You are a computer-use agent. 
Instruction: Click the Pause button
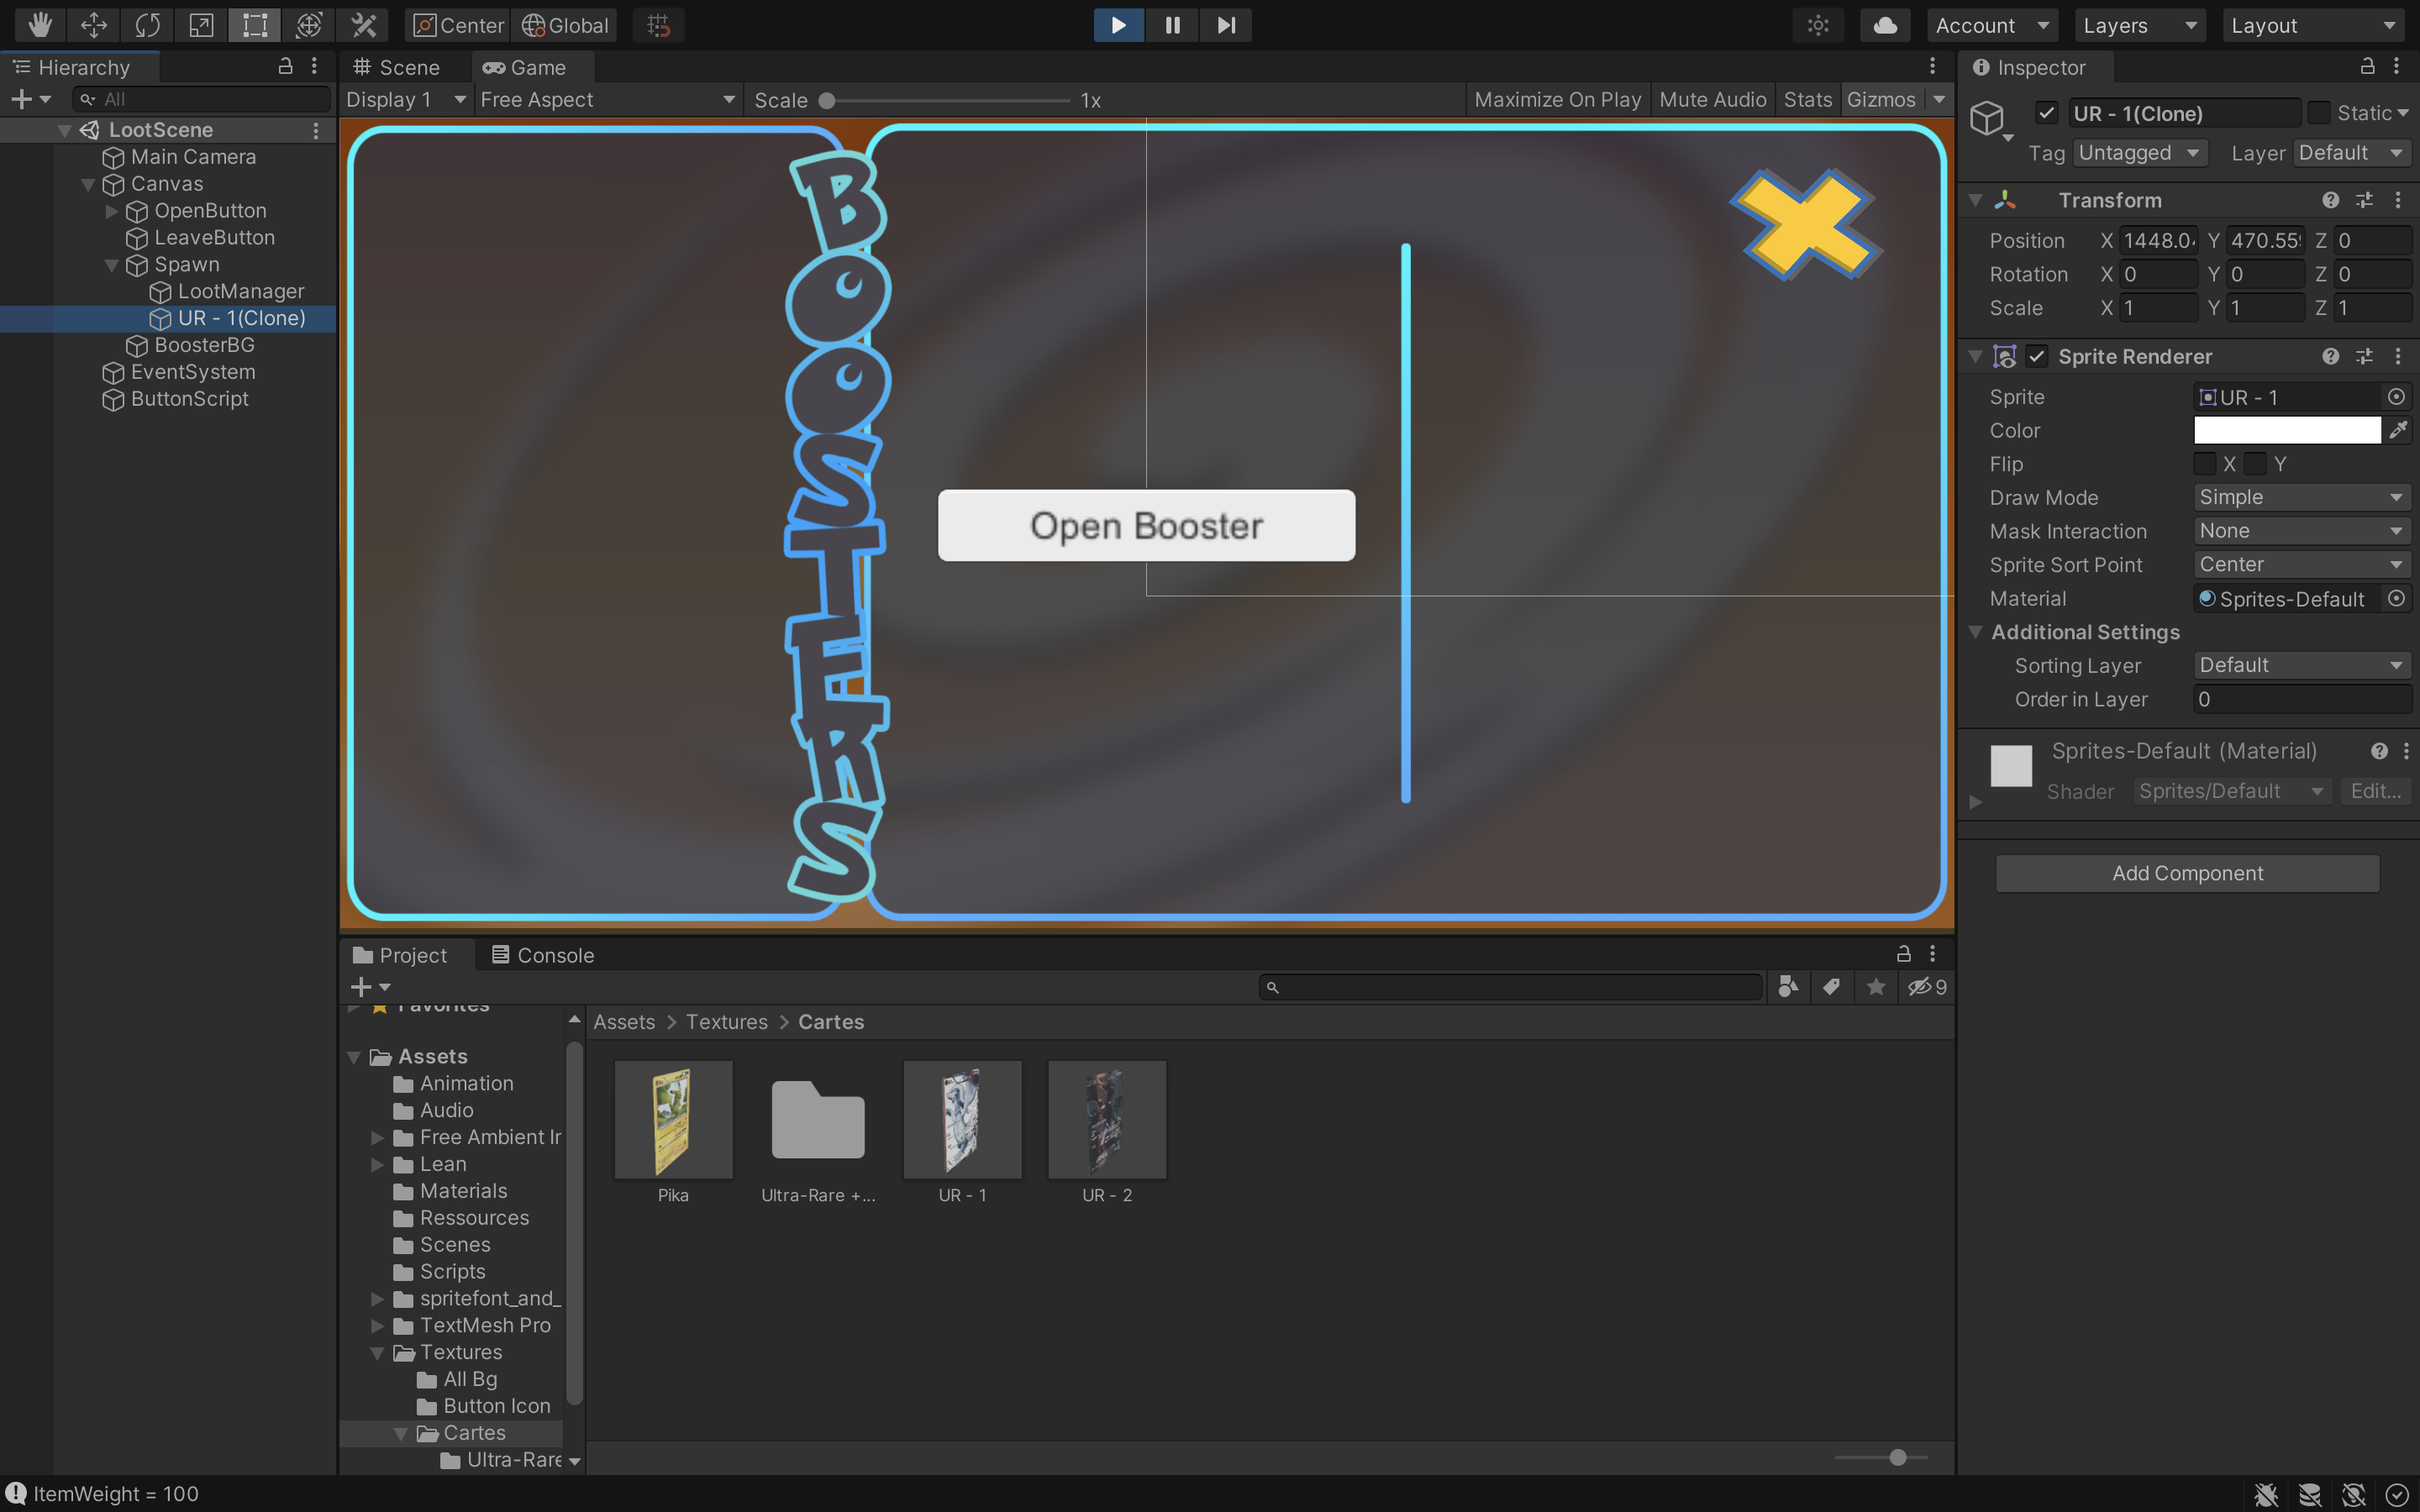click(1172, 25)
